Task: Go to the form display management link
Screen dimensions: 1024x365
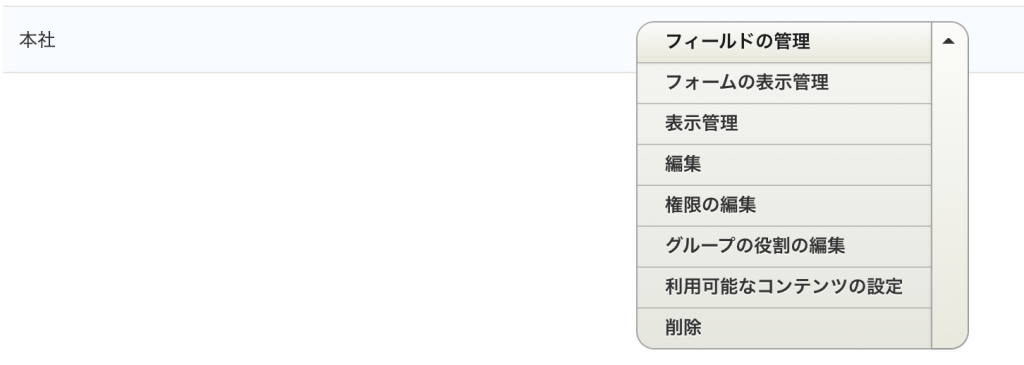Action: pos(746,83)
